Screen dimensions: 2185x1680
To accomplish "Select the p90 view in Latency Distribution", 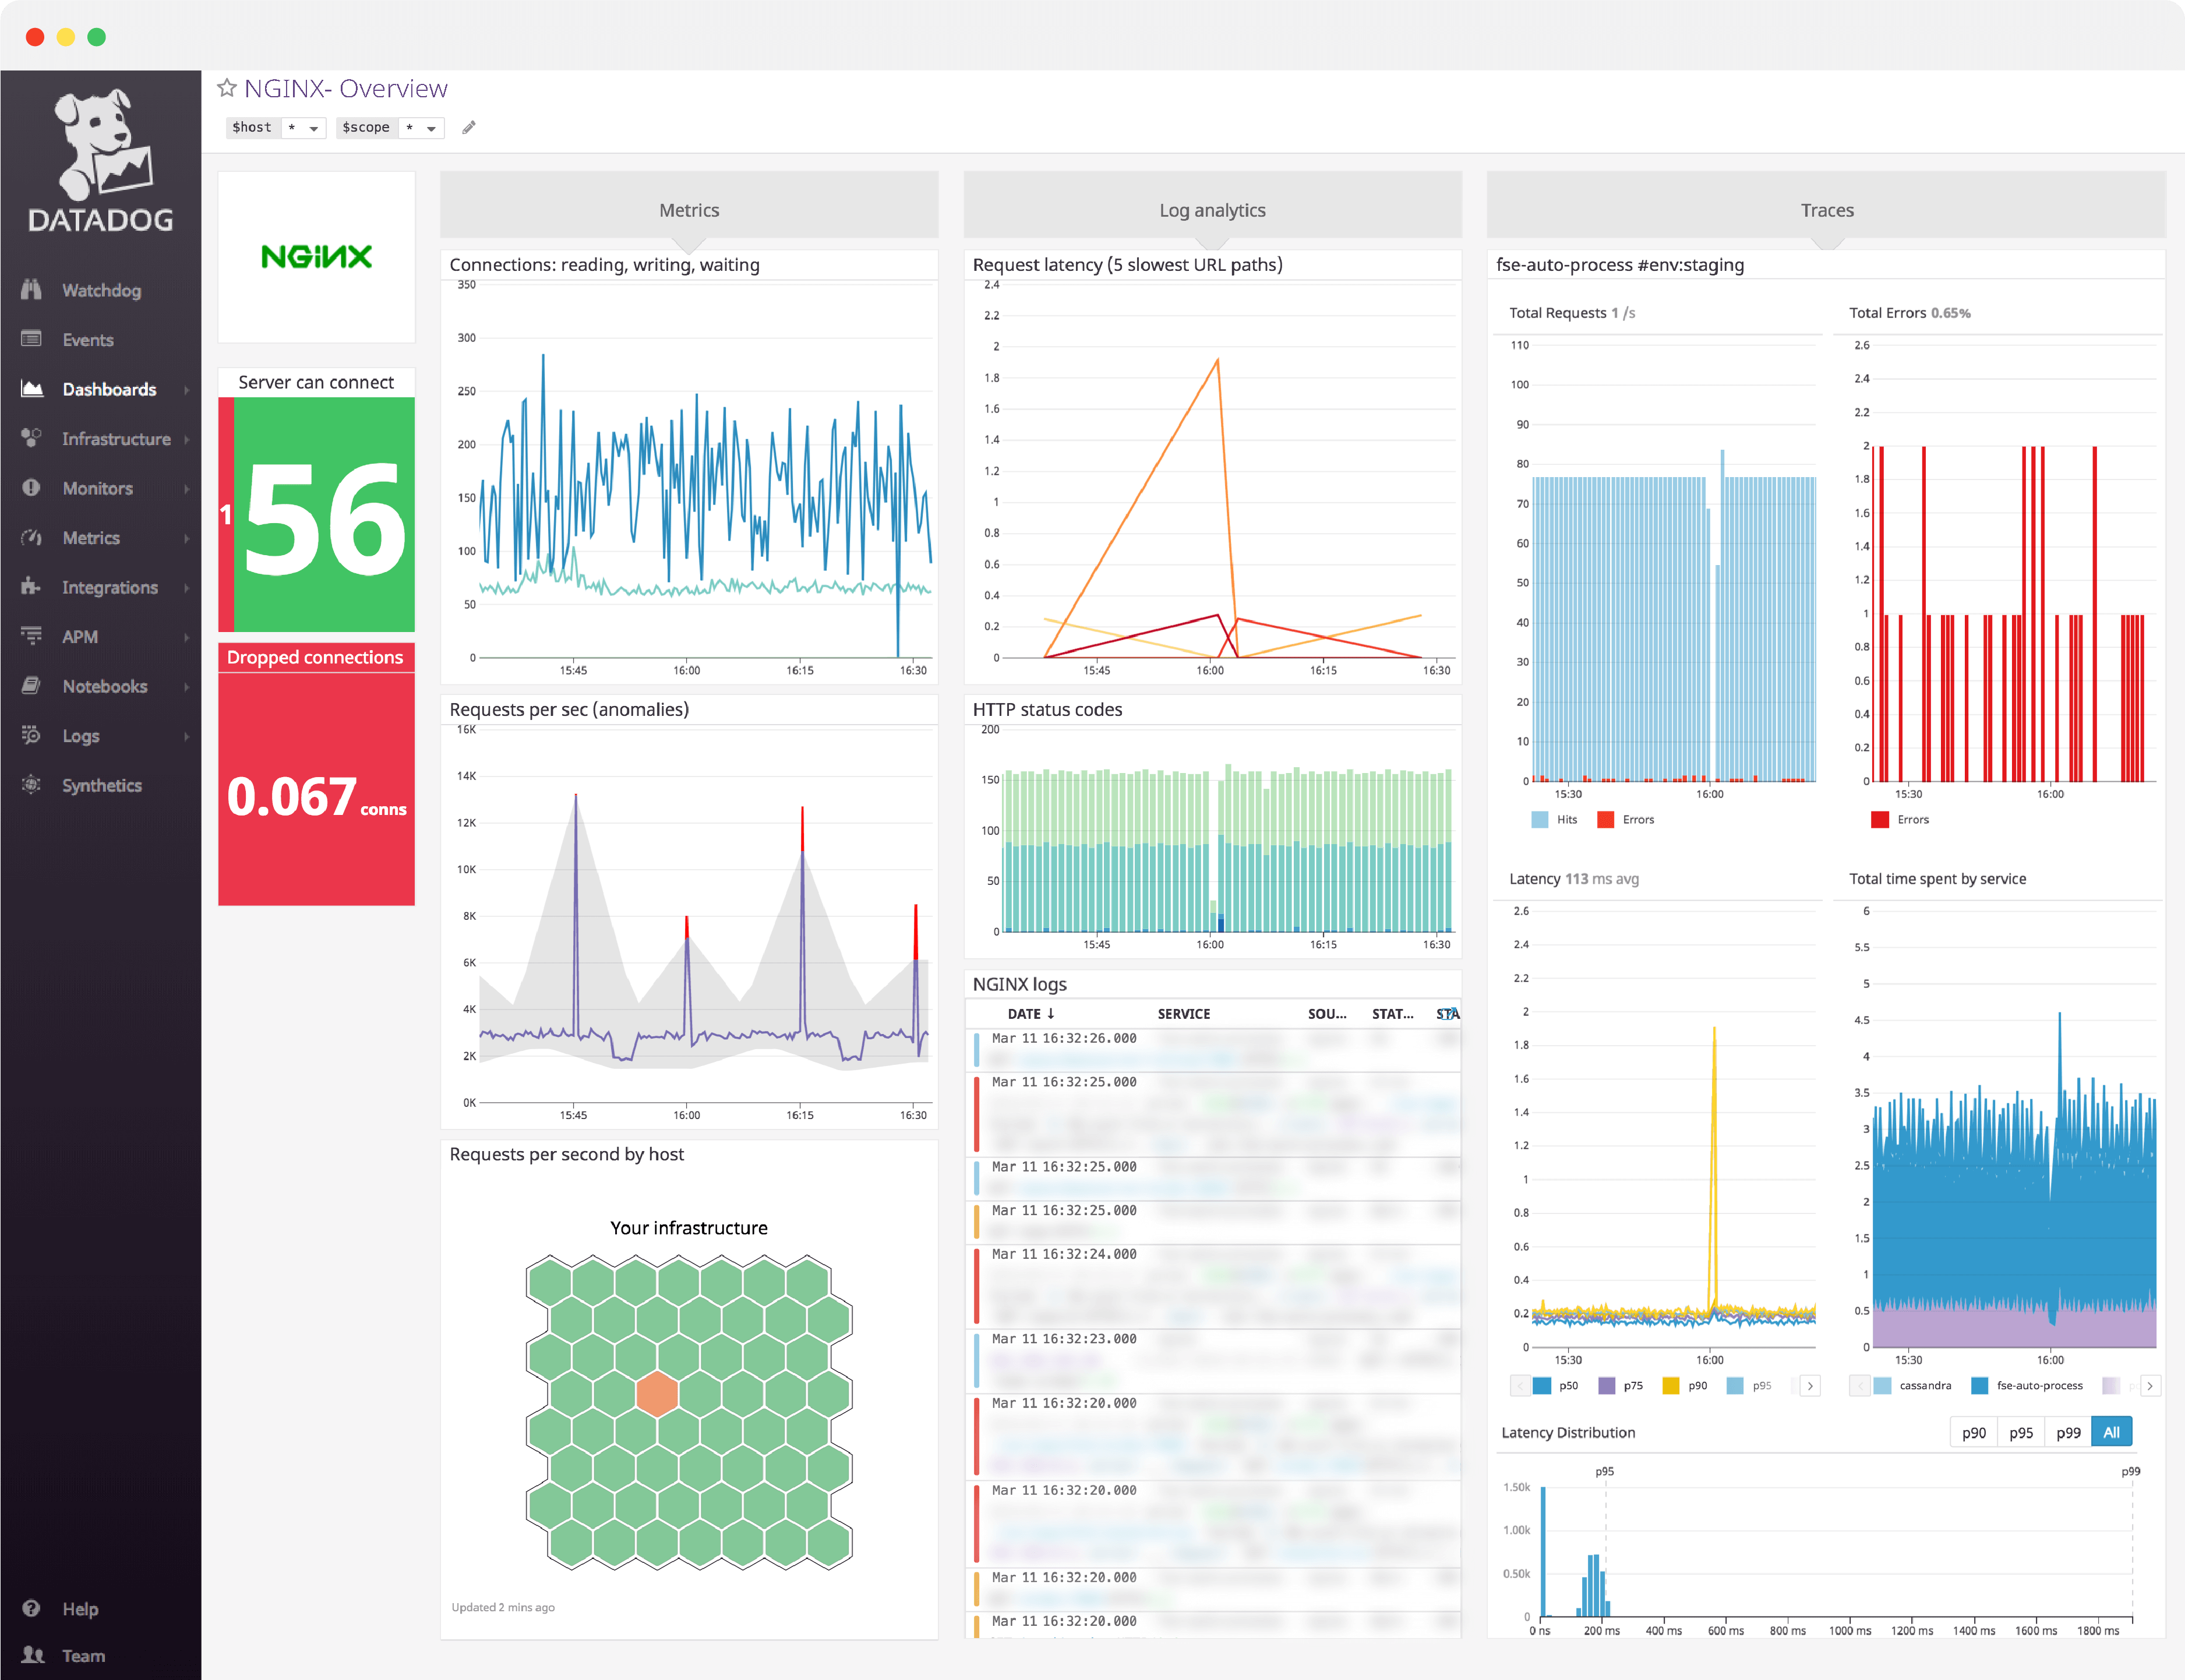I will coord(1975,1431).
